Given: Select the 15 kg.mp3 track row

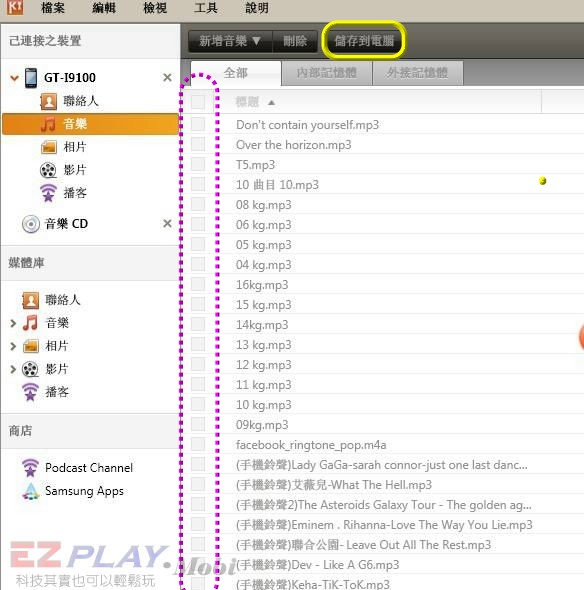Looking at the screenshot, I should [x=383, y=304].
